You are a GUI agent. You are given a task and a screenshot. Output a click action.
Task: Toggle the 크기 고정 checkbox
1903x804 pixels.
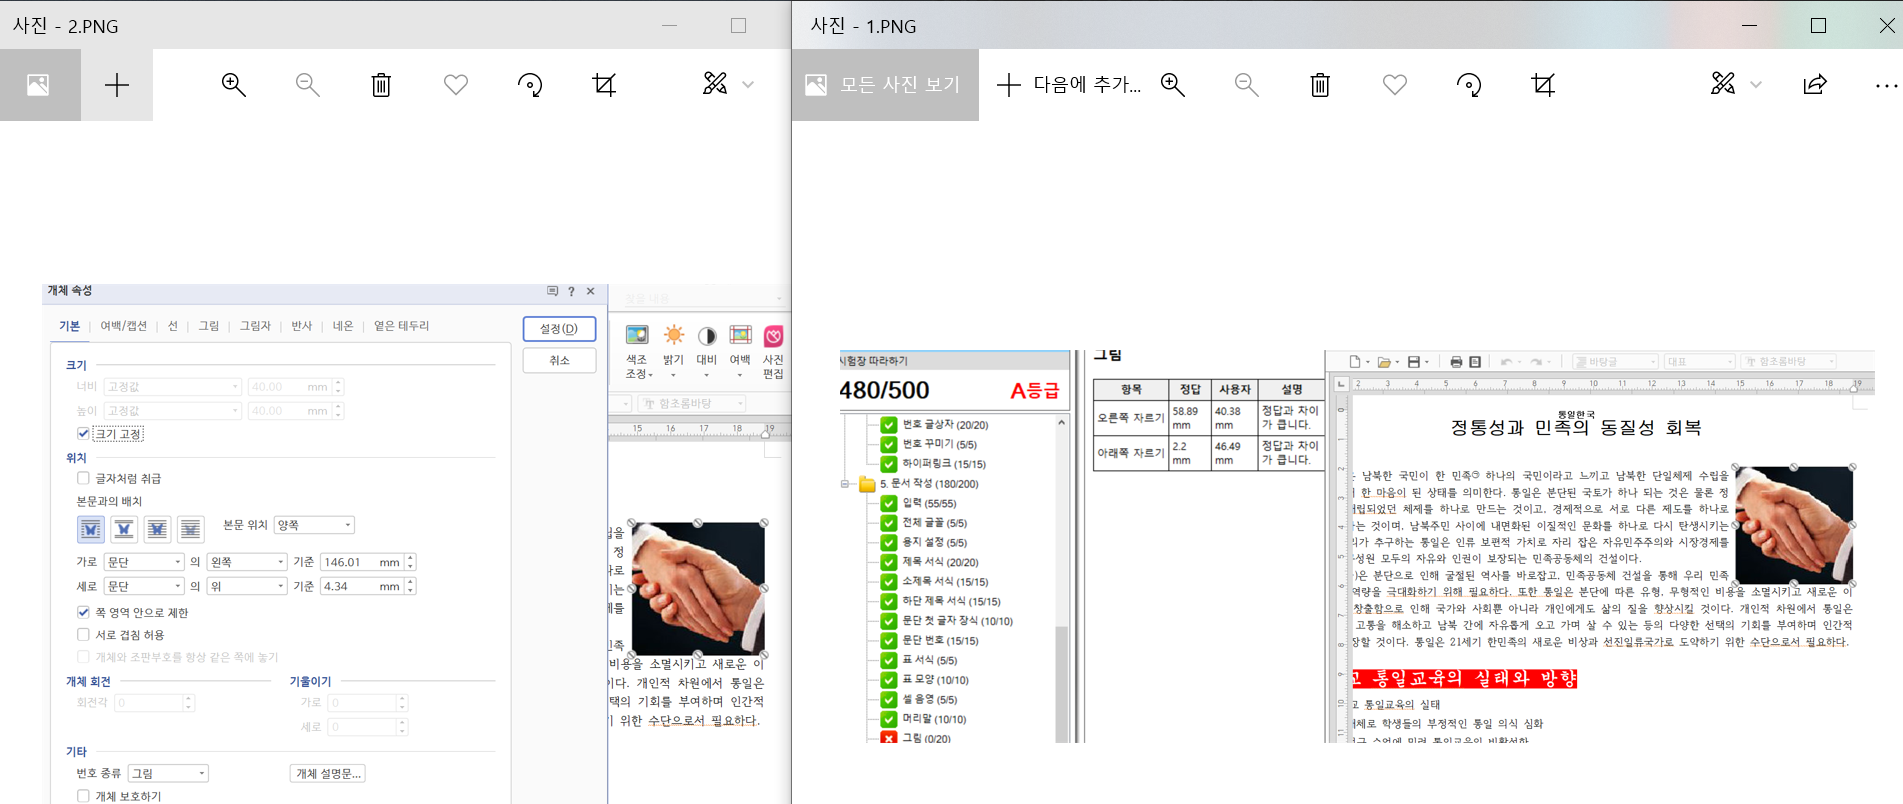point(84,433)
